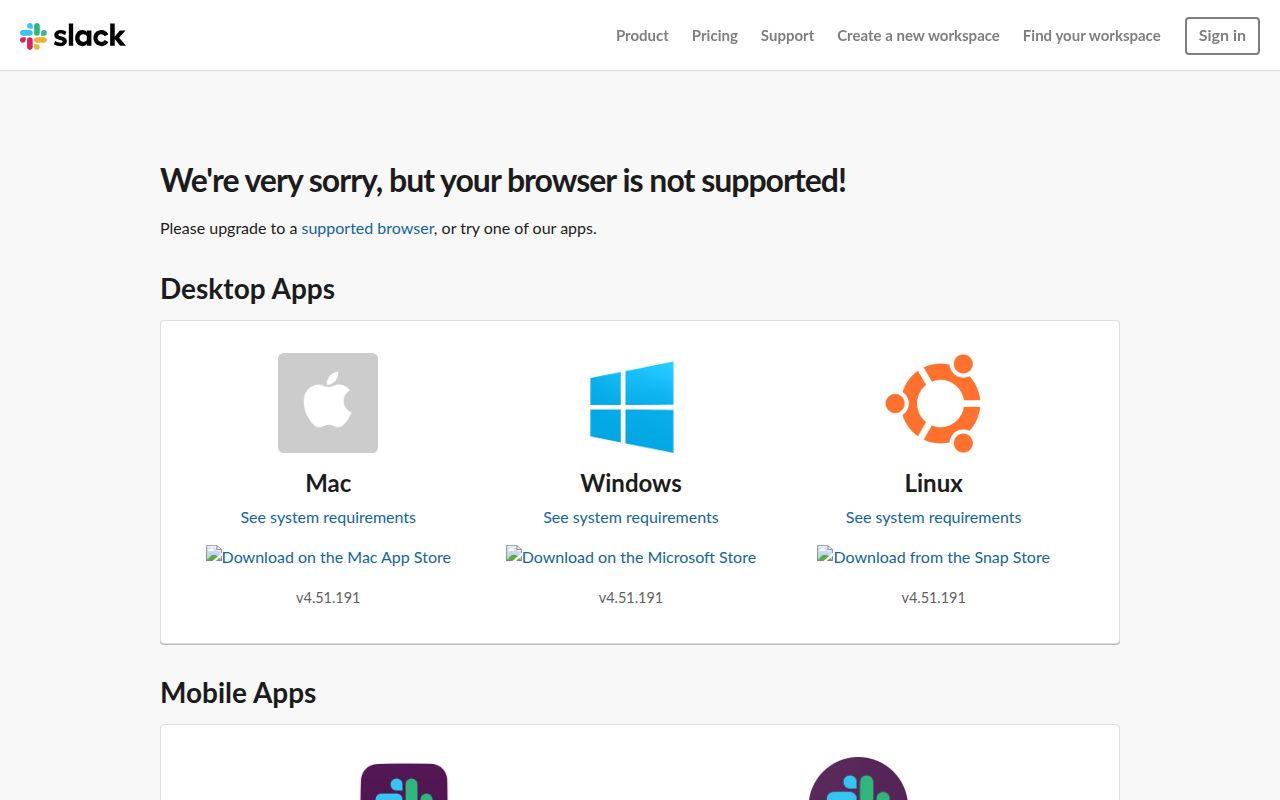Open the Pricing page
The width and height of the screenshot is (1280, 800).
[715, 36]
